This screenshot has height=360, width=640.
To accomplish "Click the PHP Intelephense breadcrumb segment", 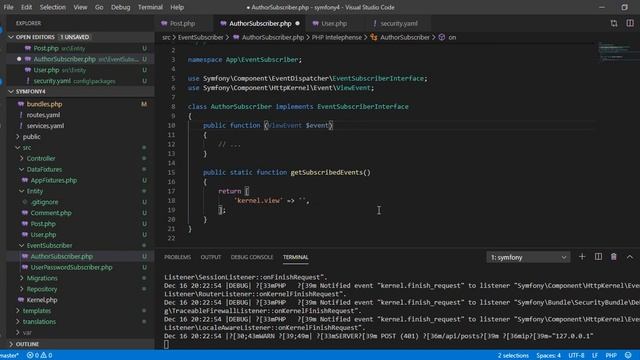I will (x=337, y=38).
